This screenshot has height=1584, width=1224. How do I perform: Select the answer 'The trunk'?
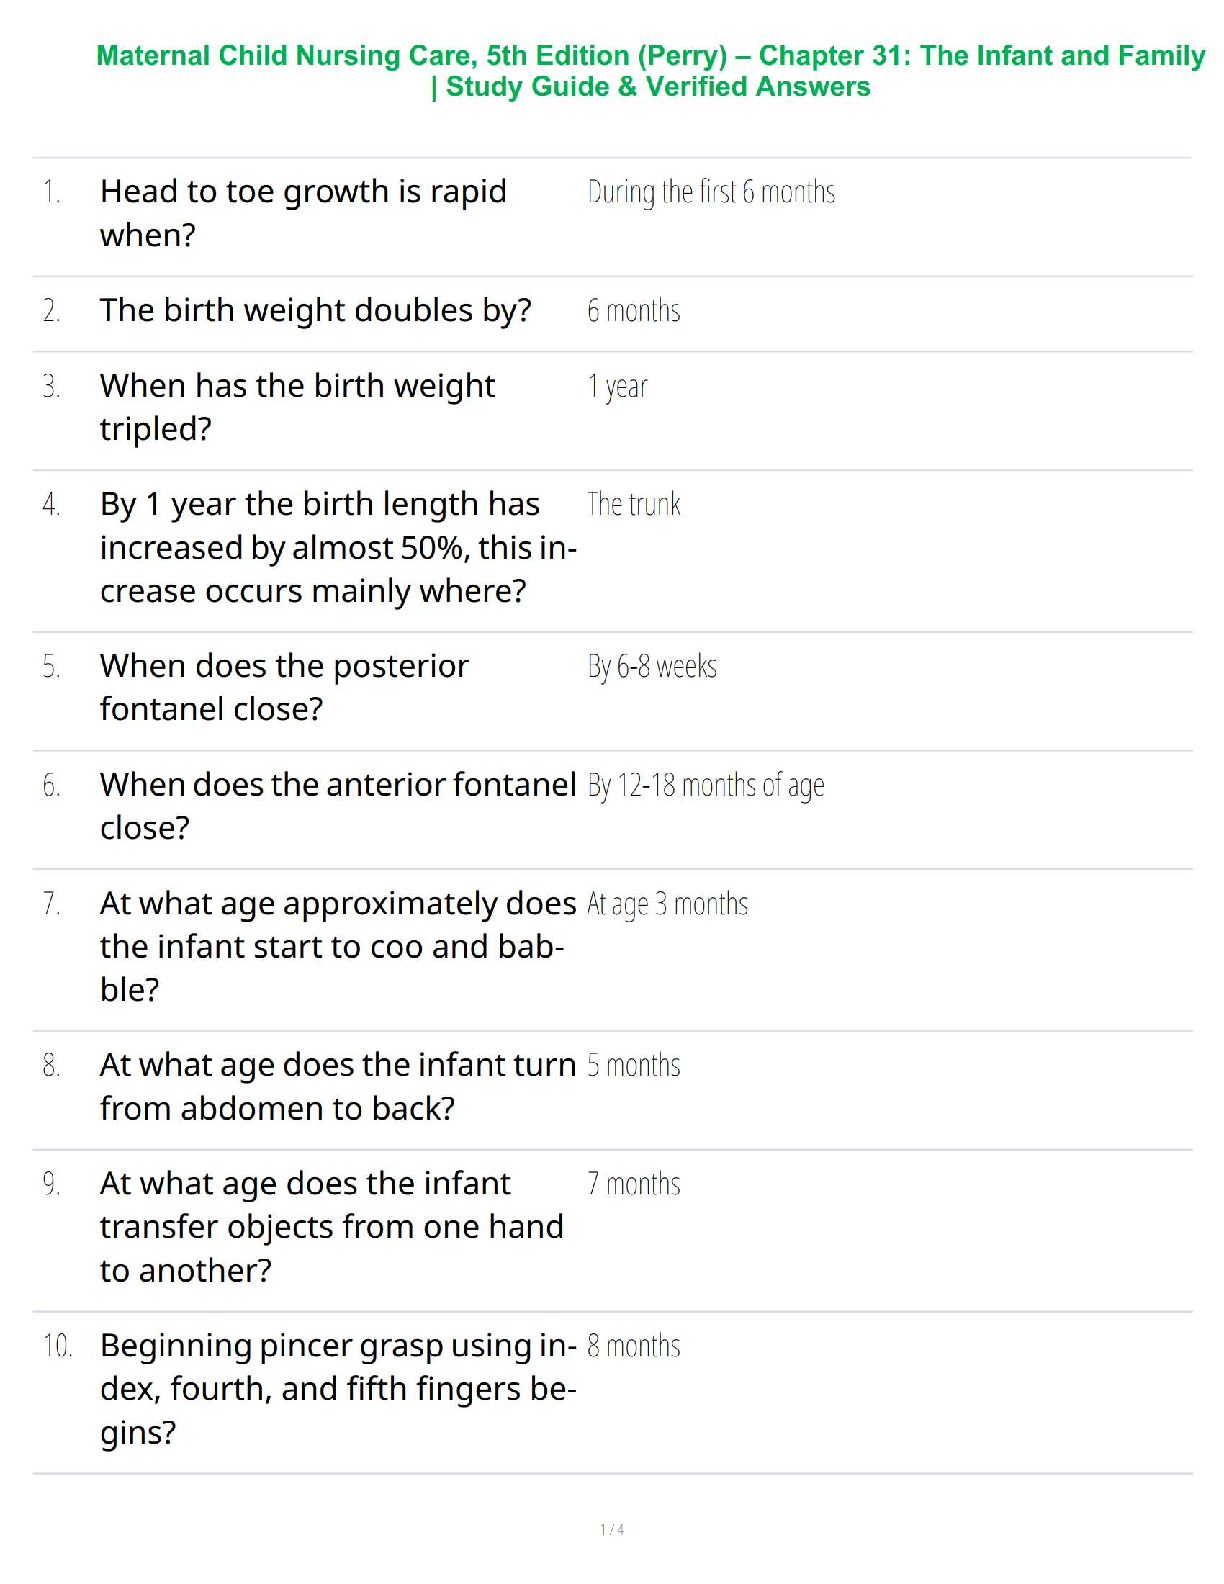click(x=633, y=504)
